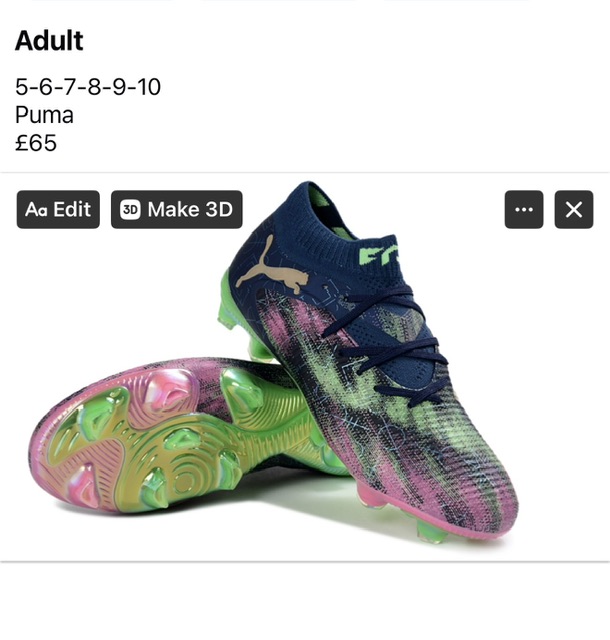Click the sizes line "5-6-7-8-9-10"
This screenshot has width=610, height=640.
[88, 87]
